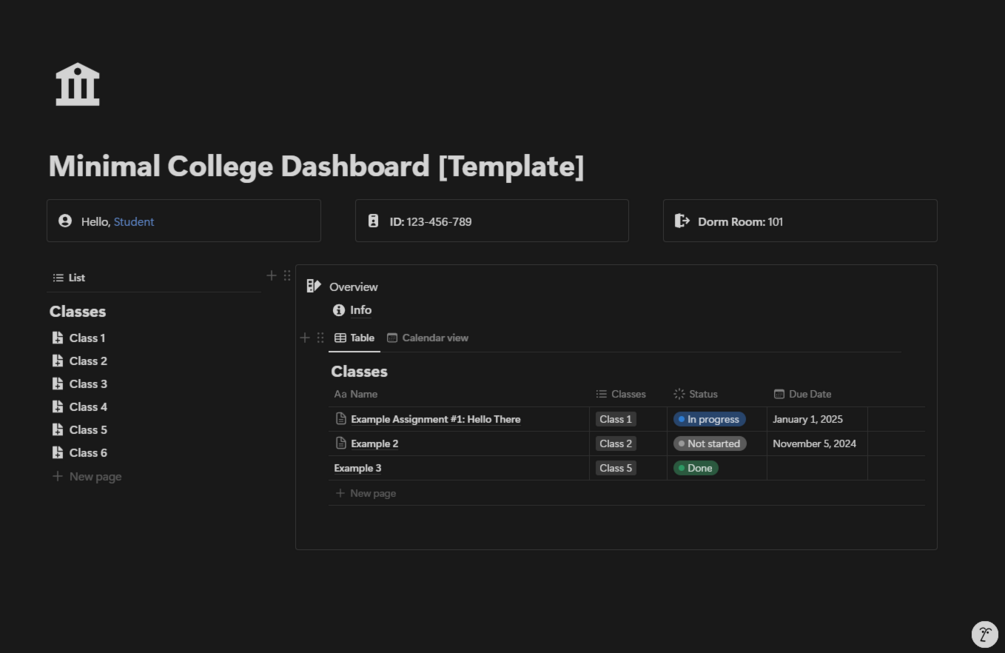This screenshot has width=1005, height=653.
Task: Click the ID badge icon
Action: pos(373,221)
